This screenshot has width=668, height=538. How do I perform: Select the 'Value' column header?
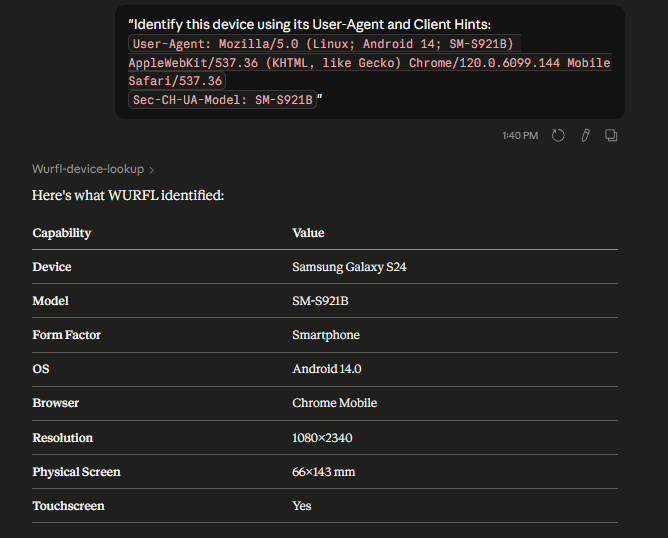(308, 233)
